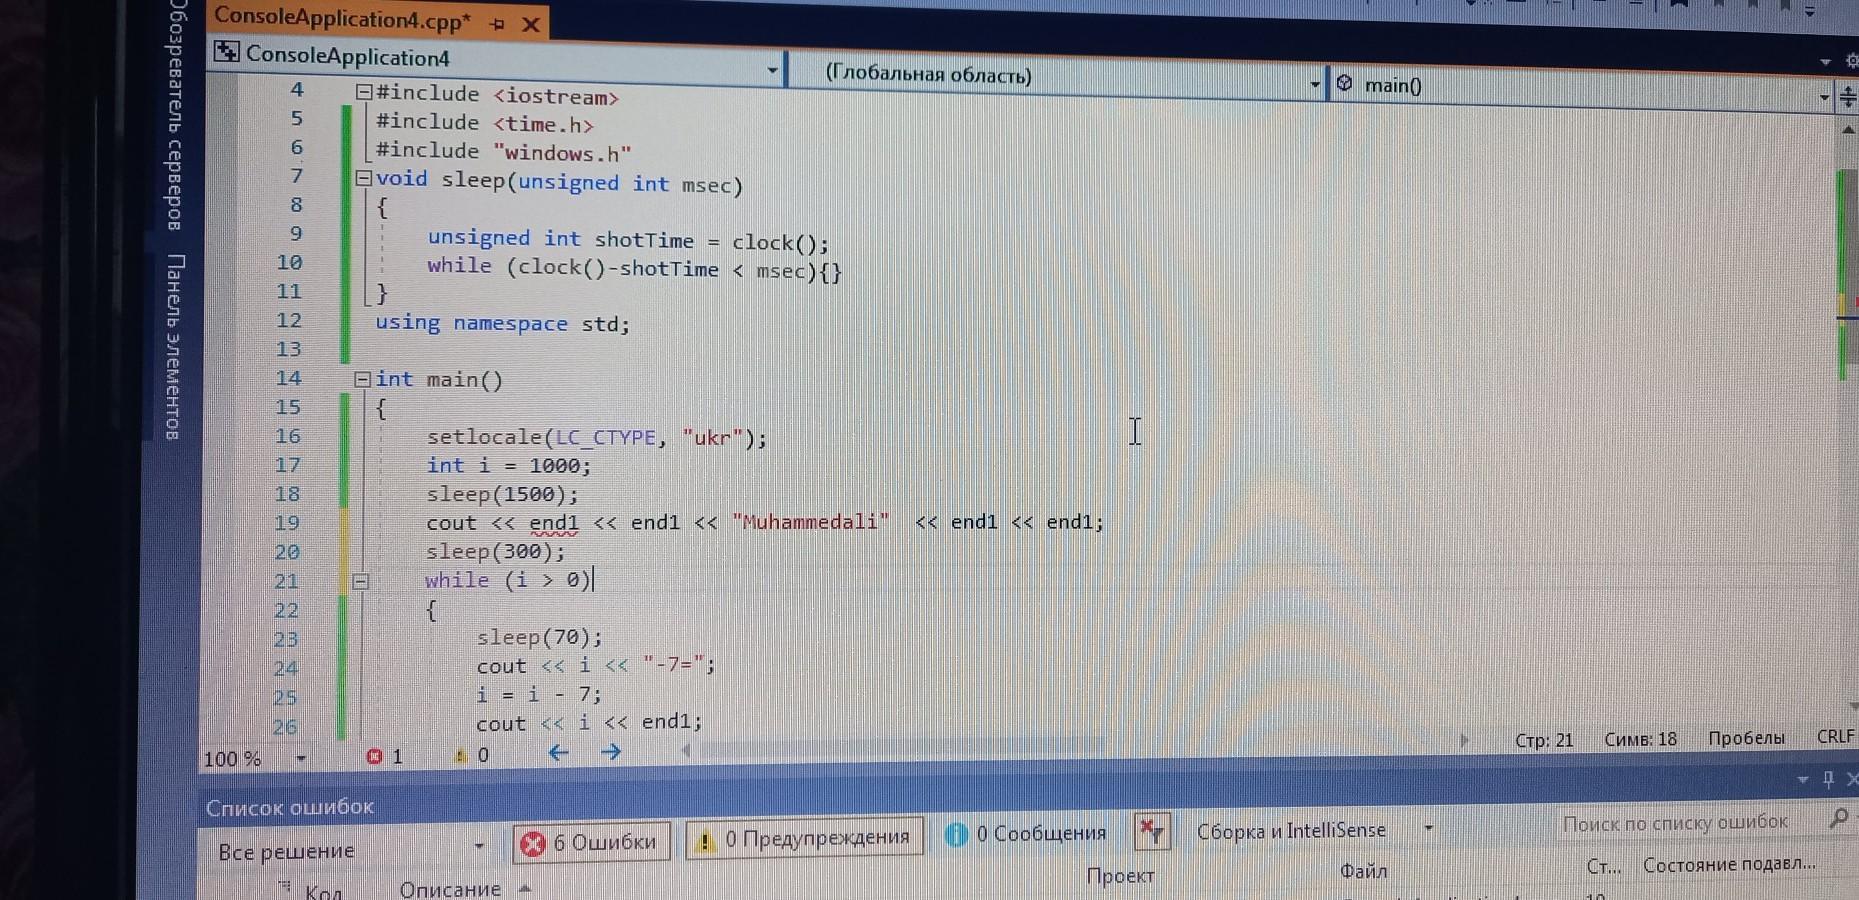Collapse the int main() function block
Screen dimensions: 1859x900
pyautogui.click(x=363, y=379)
